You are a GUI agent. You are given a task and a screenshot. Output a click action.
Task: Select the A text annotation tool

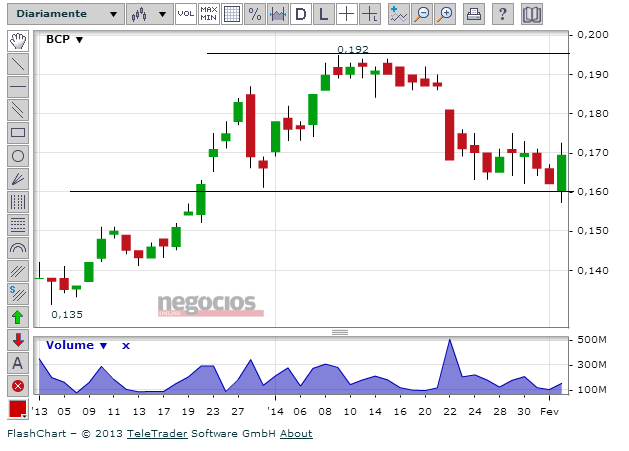click(18, 364)
